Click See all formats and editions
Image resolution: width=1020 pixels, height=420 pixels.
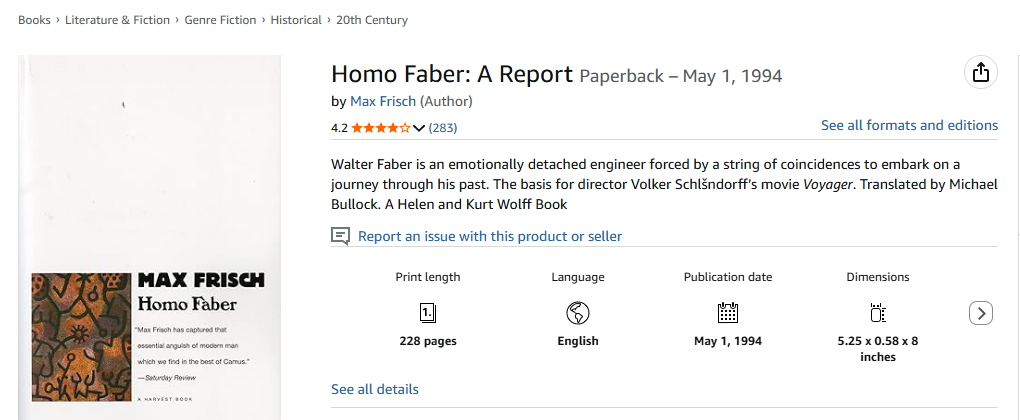[909, 125]
